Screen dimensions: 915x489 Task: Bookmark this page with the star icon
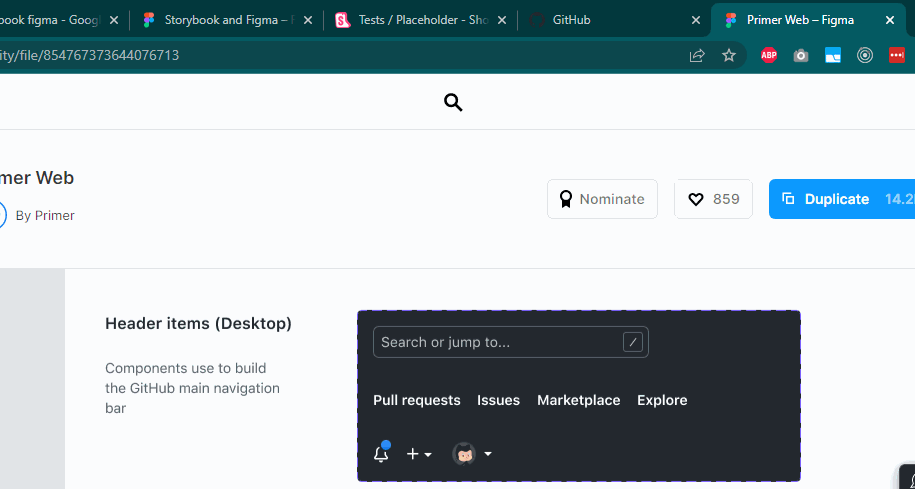pyautogui.click(x=729, y=55)
